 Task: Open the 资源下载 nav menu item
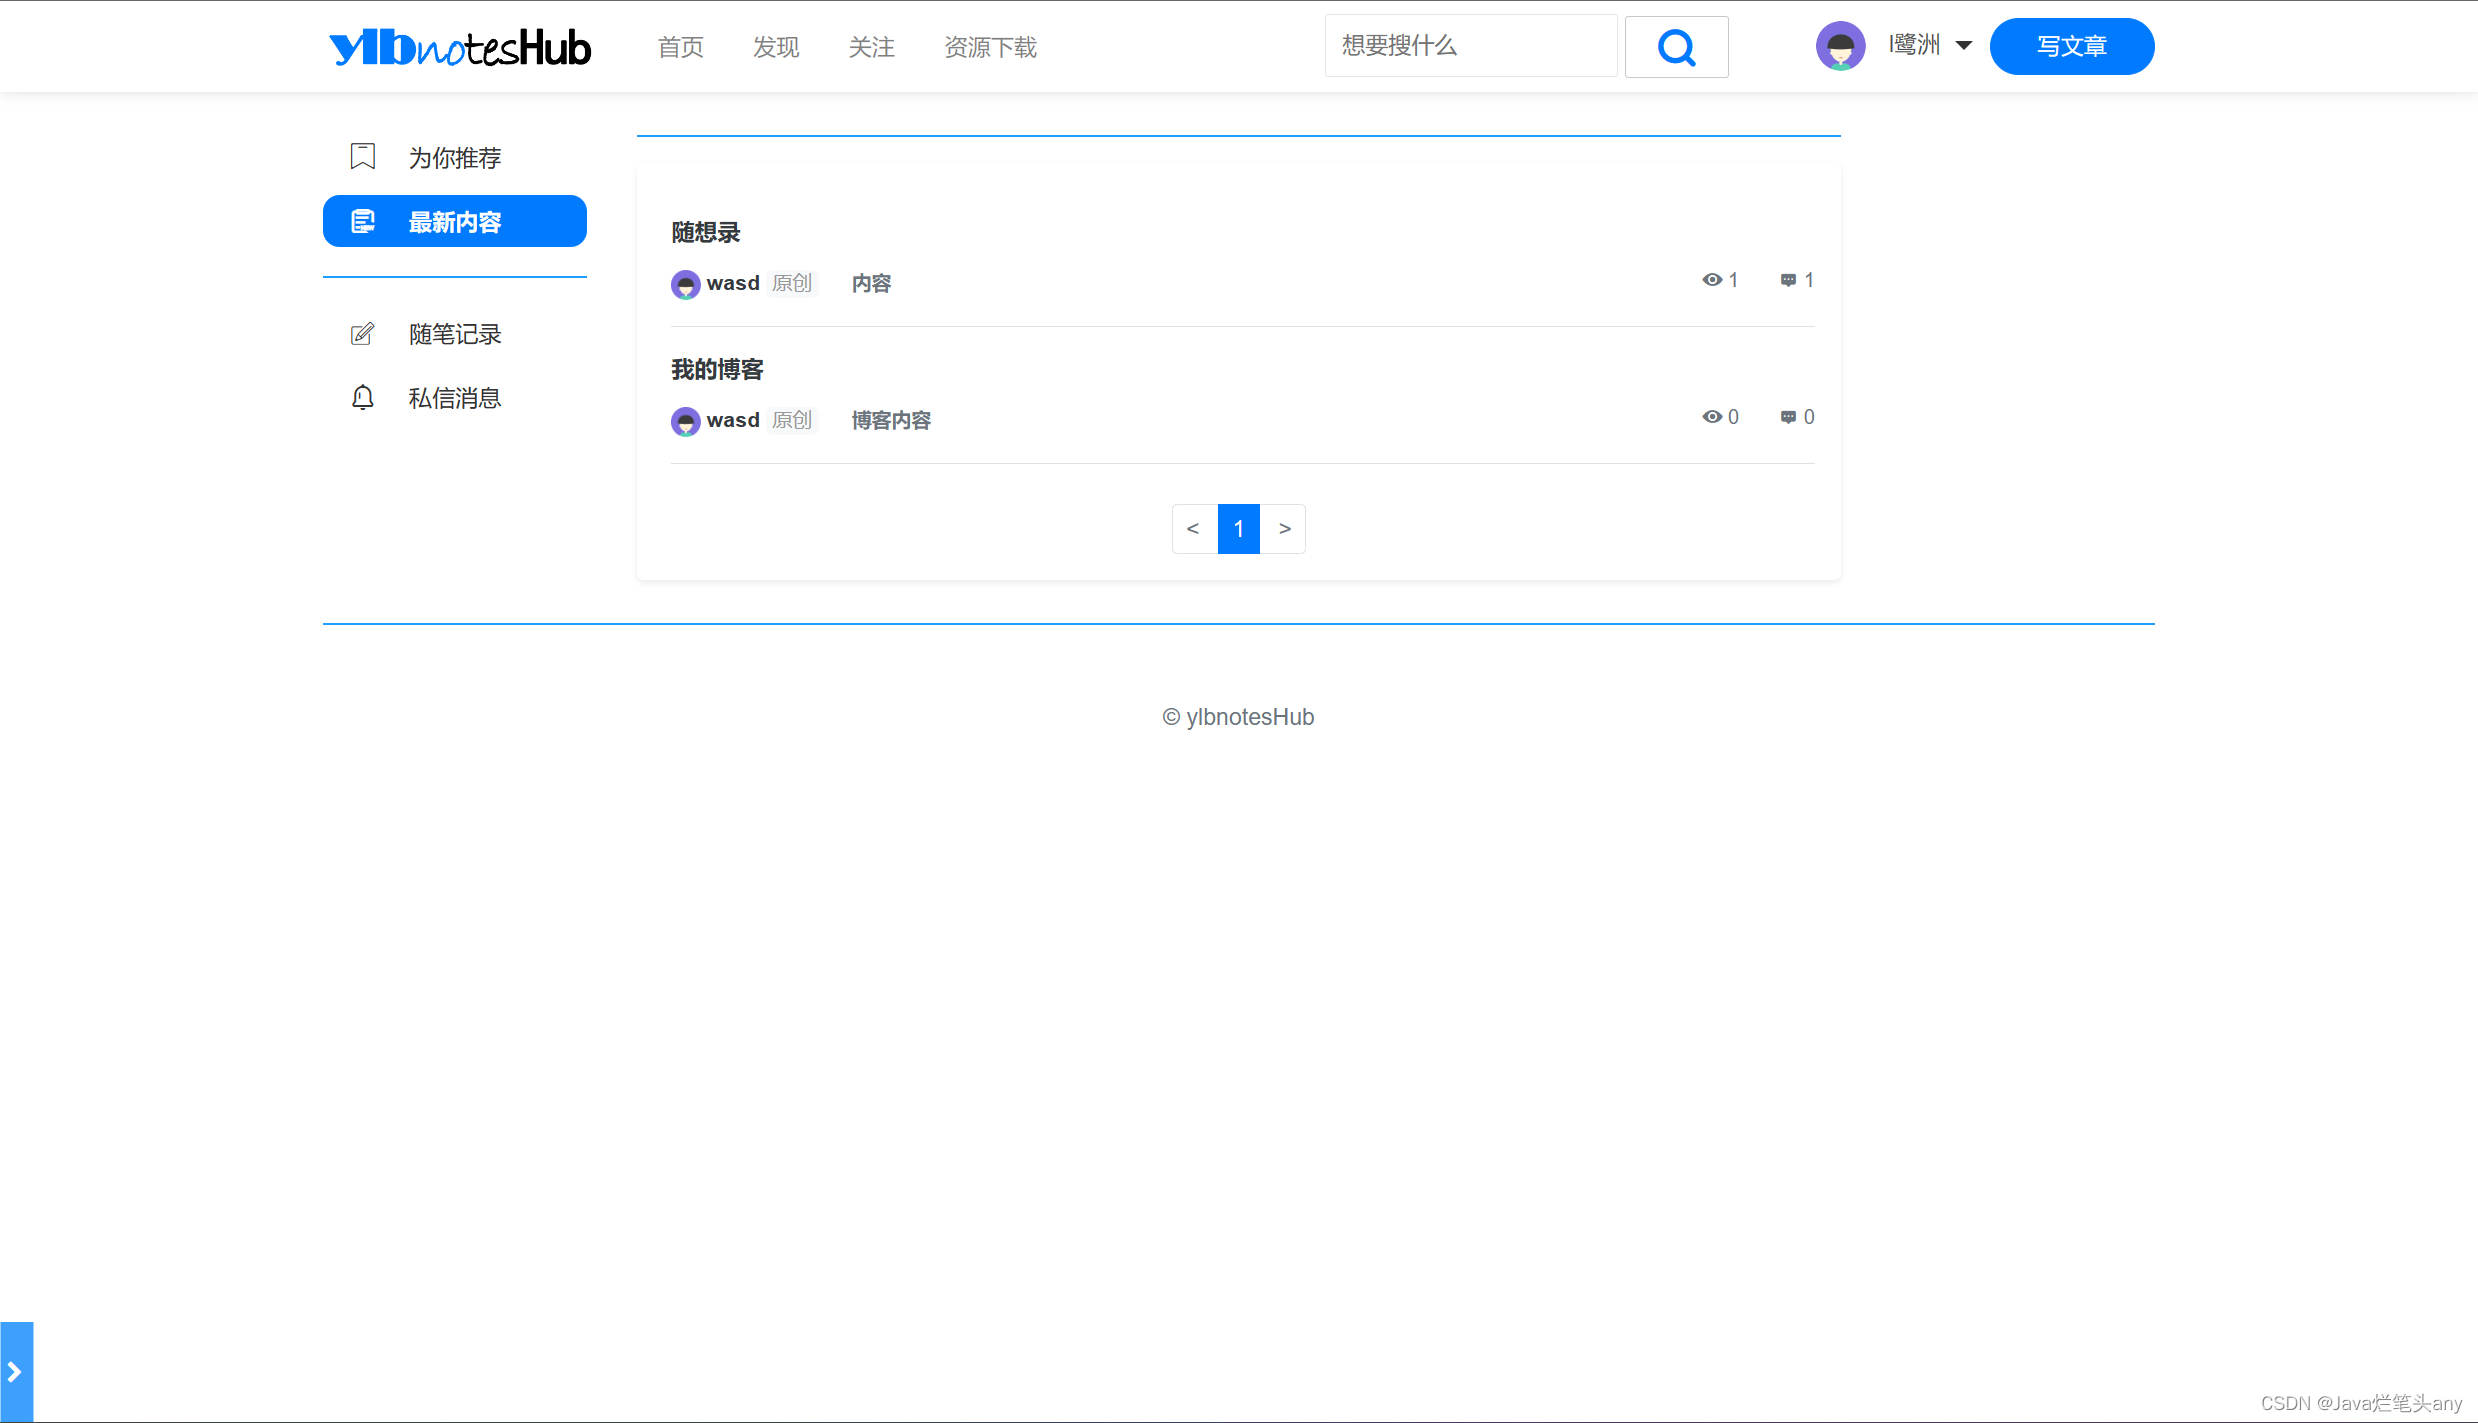pyautogui.click(x=990, y=47)
